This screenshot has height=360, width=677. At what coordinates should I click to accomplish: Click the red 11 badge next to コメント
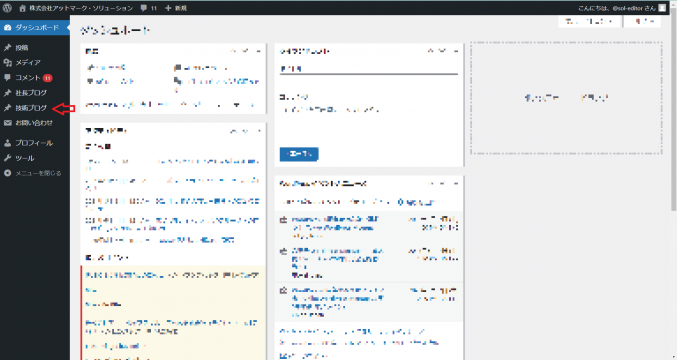point(47,78)
